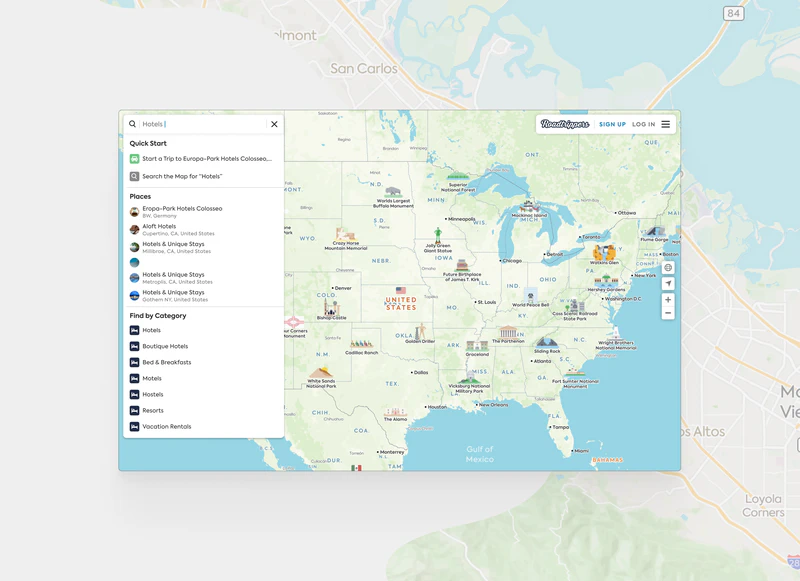The width and height of the screenshot is (800, 581).
Task: Click the Fort Sumter National Monument marker
Action: click(x=575, y=374)
